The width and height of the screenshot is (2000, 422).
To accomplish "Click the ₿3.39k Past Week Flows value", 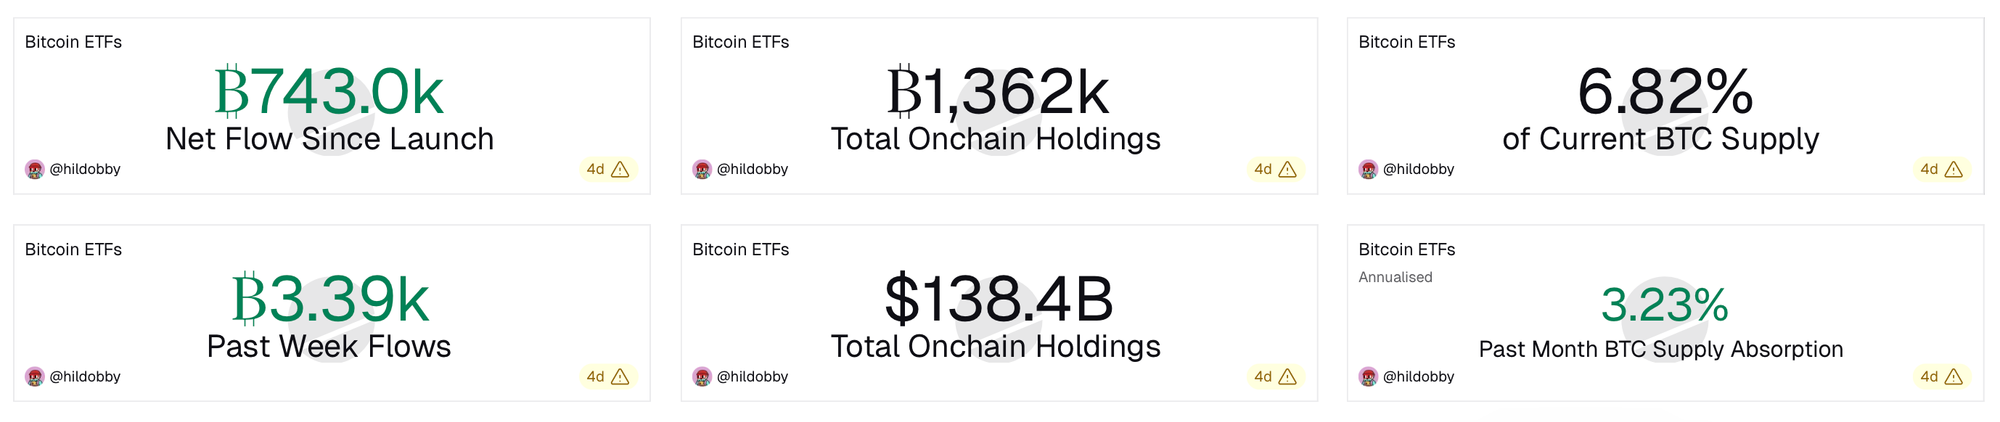I will coord(330,300).
